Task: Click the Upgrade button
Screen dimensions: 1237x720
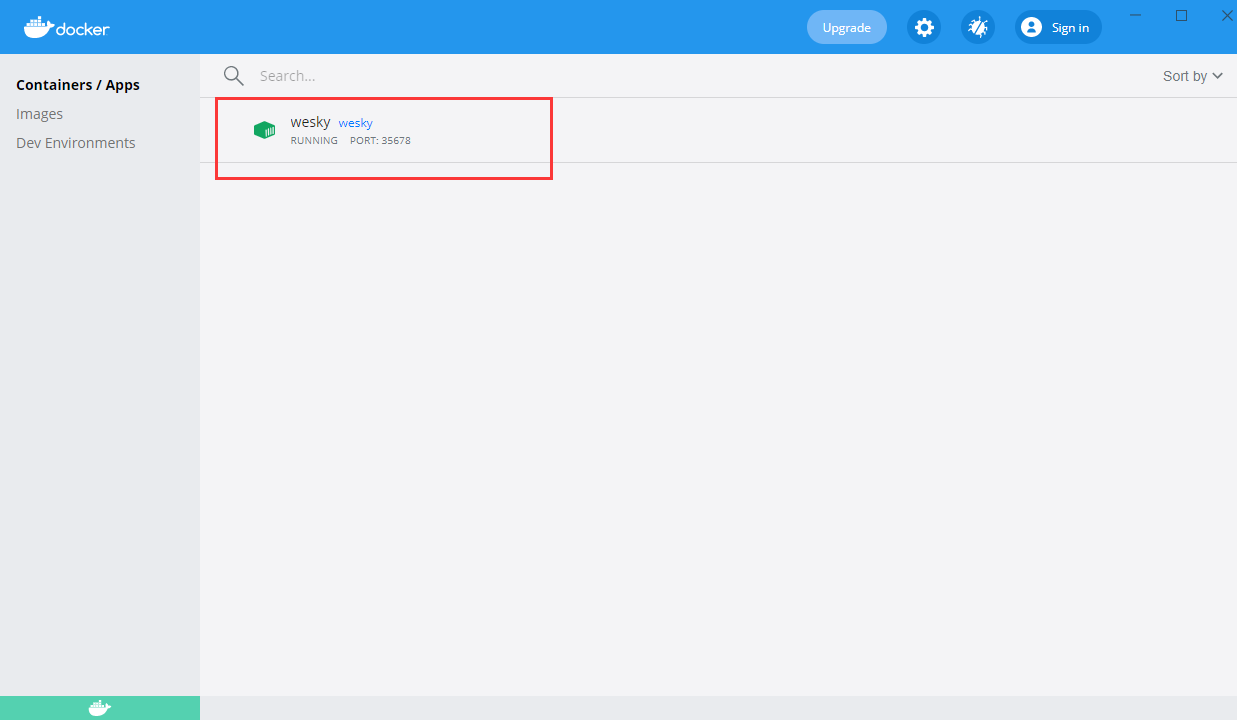Action: 847,27
